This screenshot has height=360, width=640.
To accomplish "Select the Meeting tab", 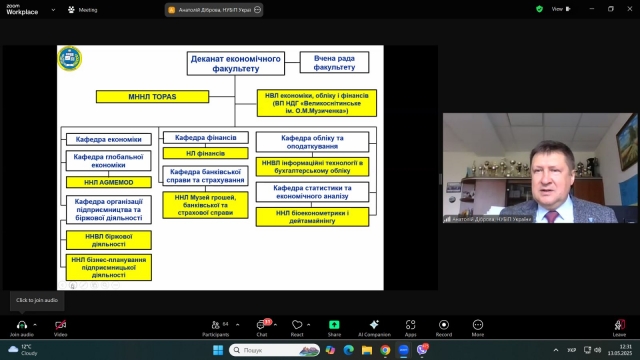I will [x=83, y=10].
